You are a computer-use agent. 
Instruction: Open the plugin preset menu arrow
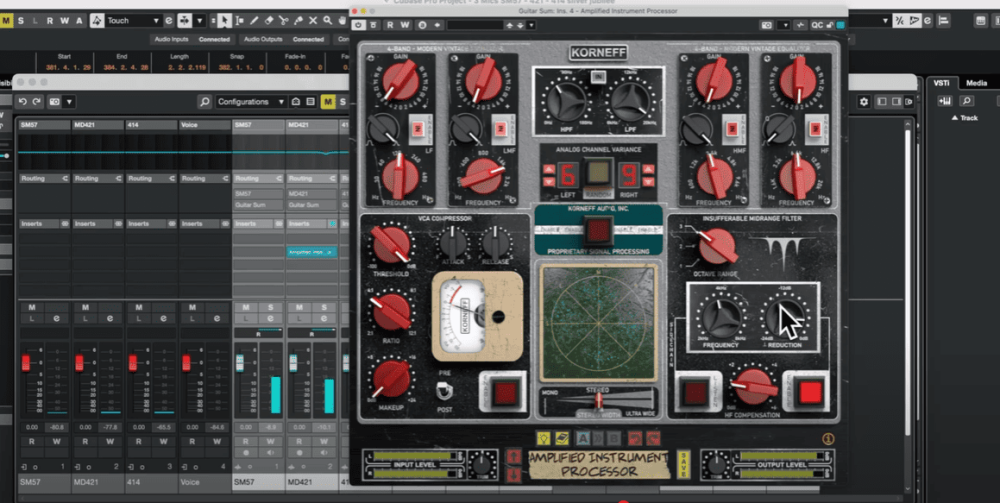tap(531, 25)
